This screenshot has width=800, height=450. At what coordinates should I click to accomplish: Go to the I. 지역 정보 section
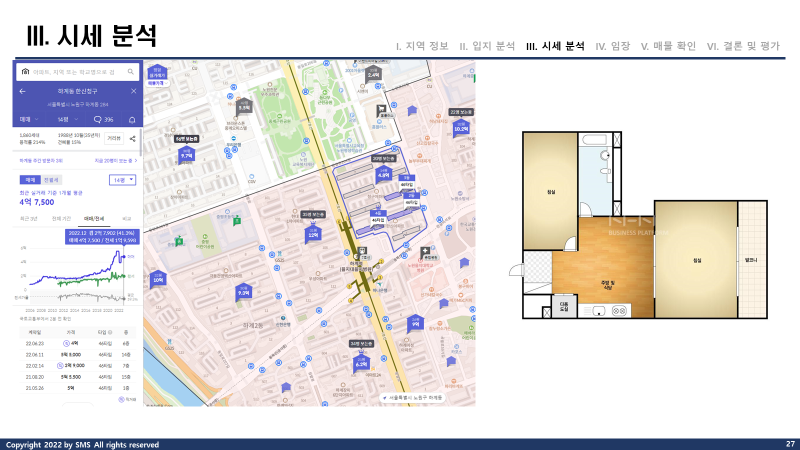[x=422, y=46]
